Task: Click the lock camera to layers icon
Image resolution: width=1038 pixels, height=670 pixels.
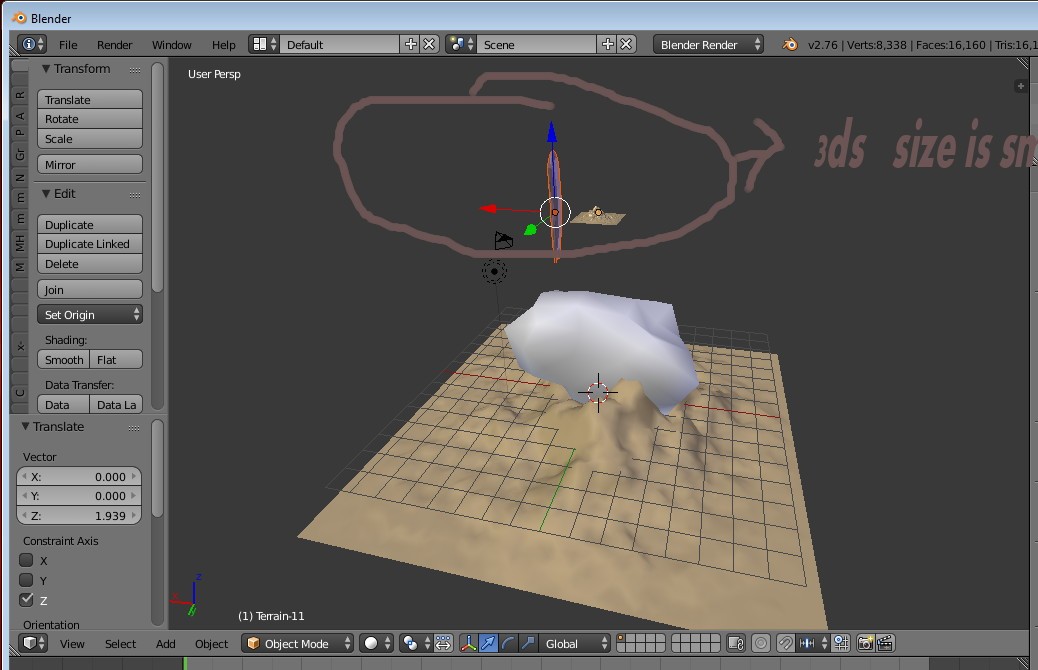Action: 736,644
